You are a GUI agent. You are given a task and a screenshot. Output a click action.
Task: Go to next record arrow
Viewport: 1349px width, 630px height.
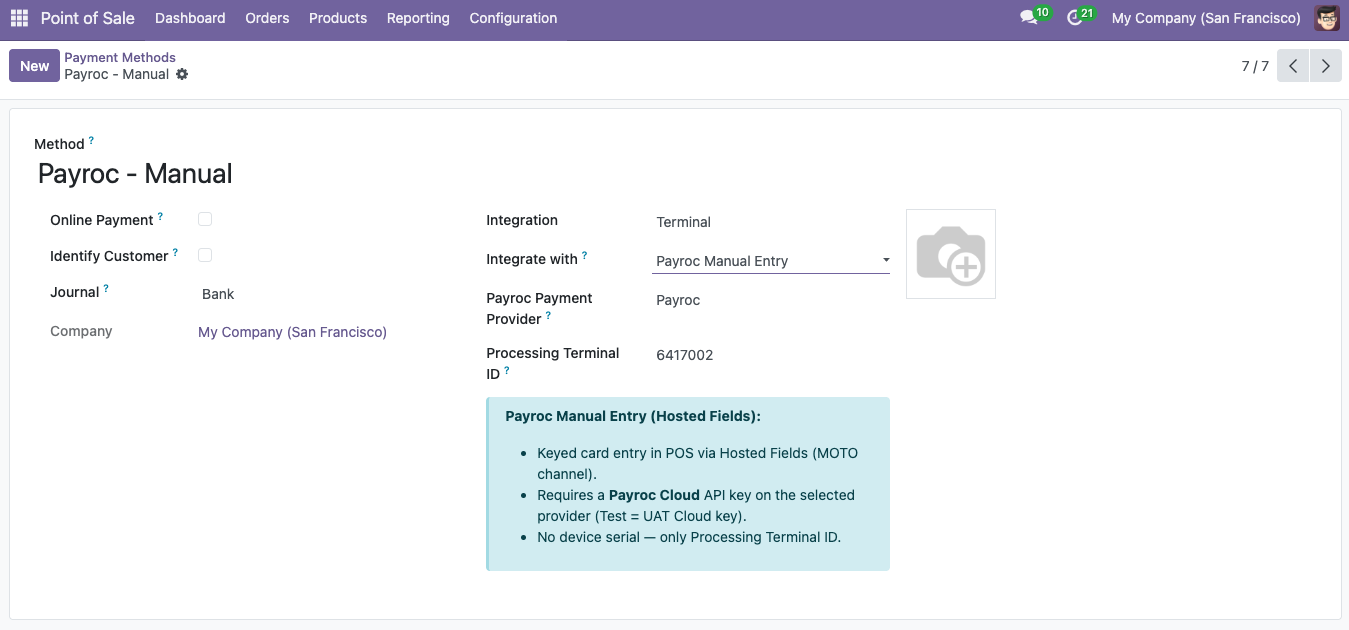point(1326,66)
